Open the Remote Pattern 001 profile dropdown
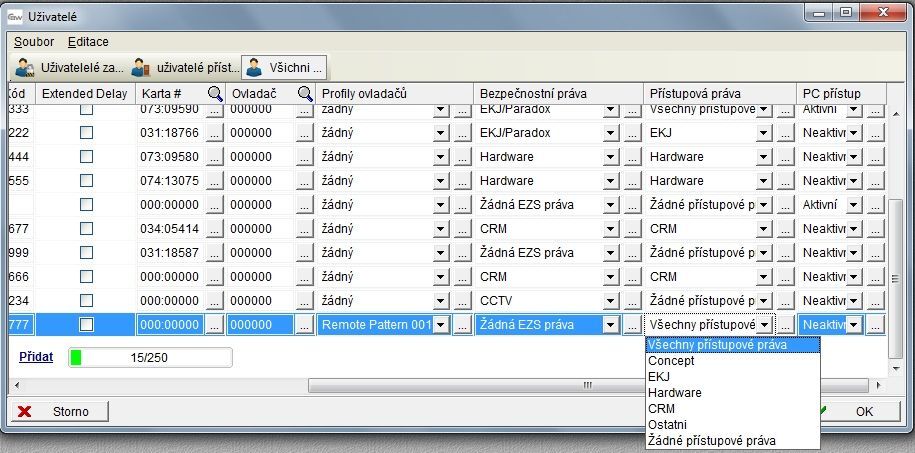Viewport: 915px width, 453px height. 441,325
